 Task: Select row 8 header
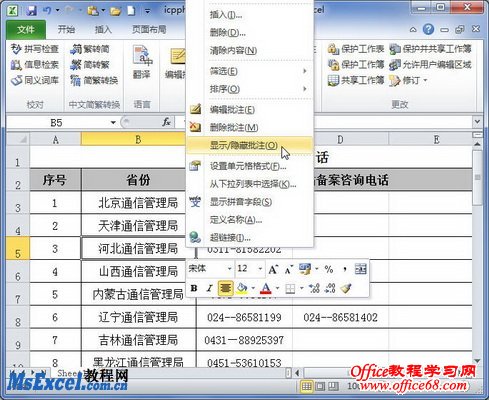(18, 318)
